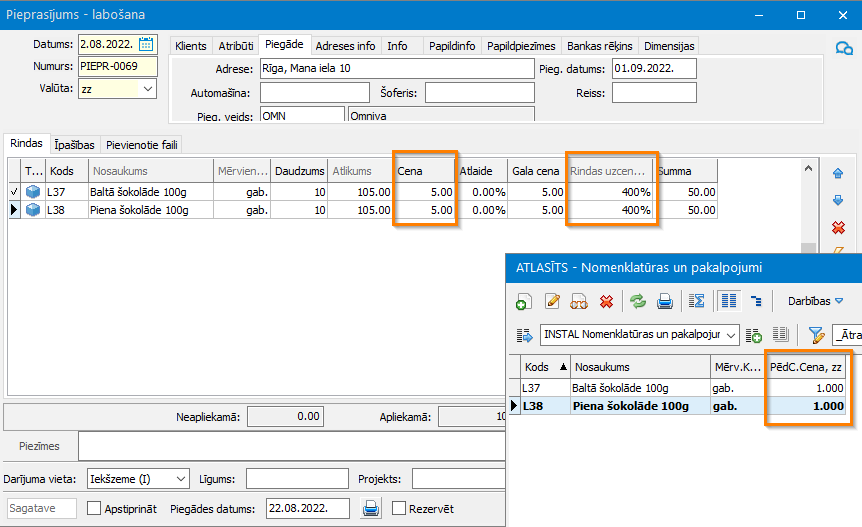This screenshot has width=862, height=527.
Task: Move row up with blue up arrow
Action: coord(838,173)
